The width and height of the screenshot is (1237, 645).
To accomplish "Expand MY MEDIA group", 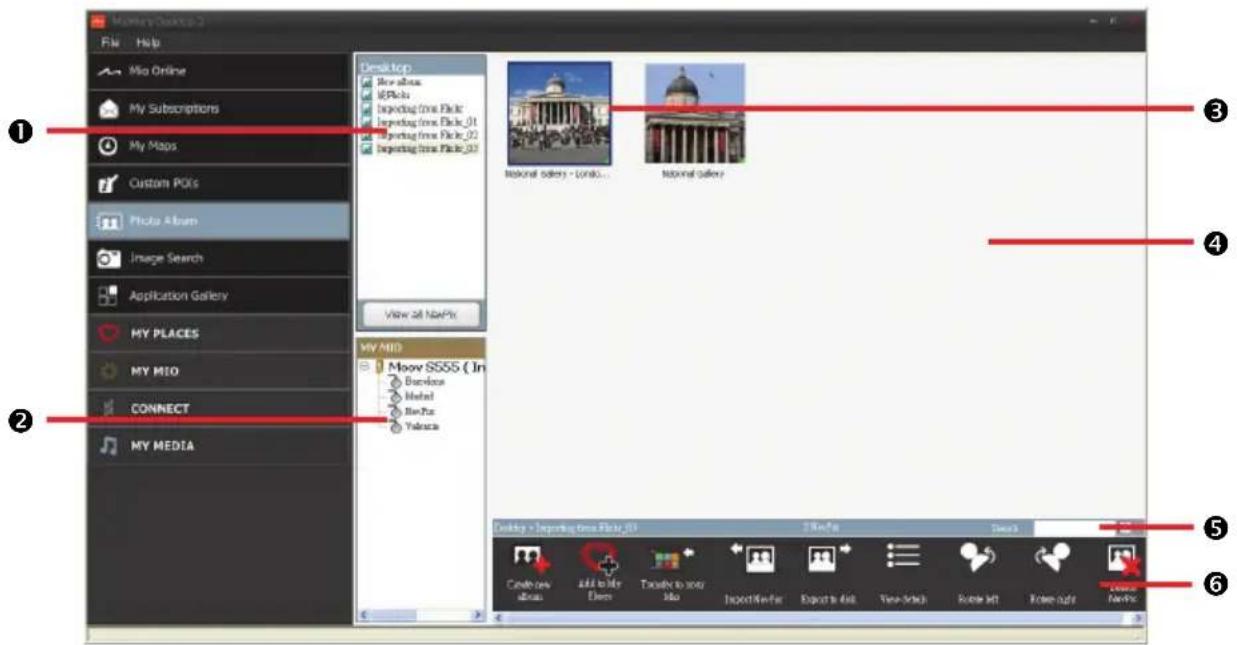I will tap(219, 446).
